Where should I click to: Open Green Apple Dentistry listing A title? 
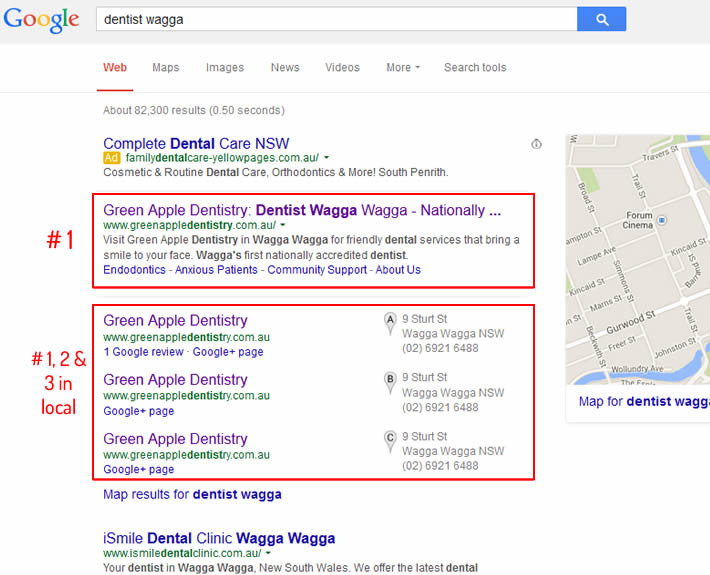pyautogui.click(x=175, y=321)
